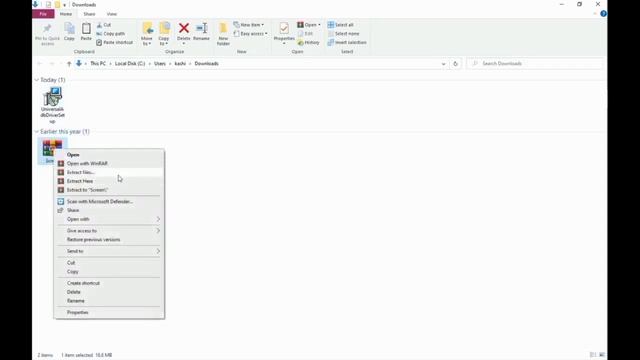Open the ribbon Open dropdown
Viewport: 640px width, 360px height.
point(309,25)
